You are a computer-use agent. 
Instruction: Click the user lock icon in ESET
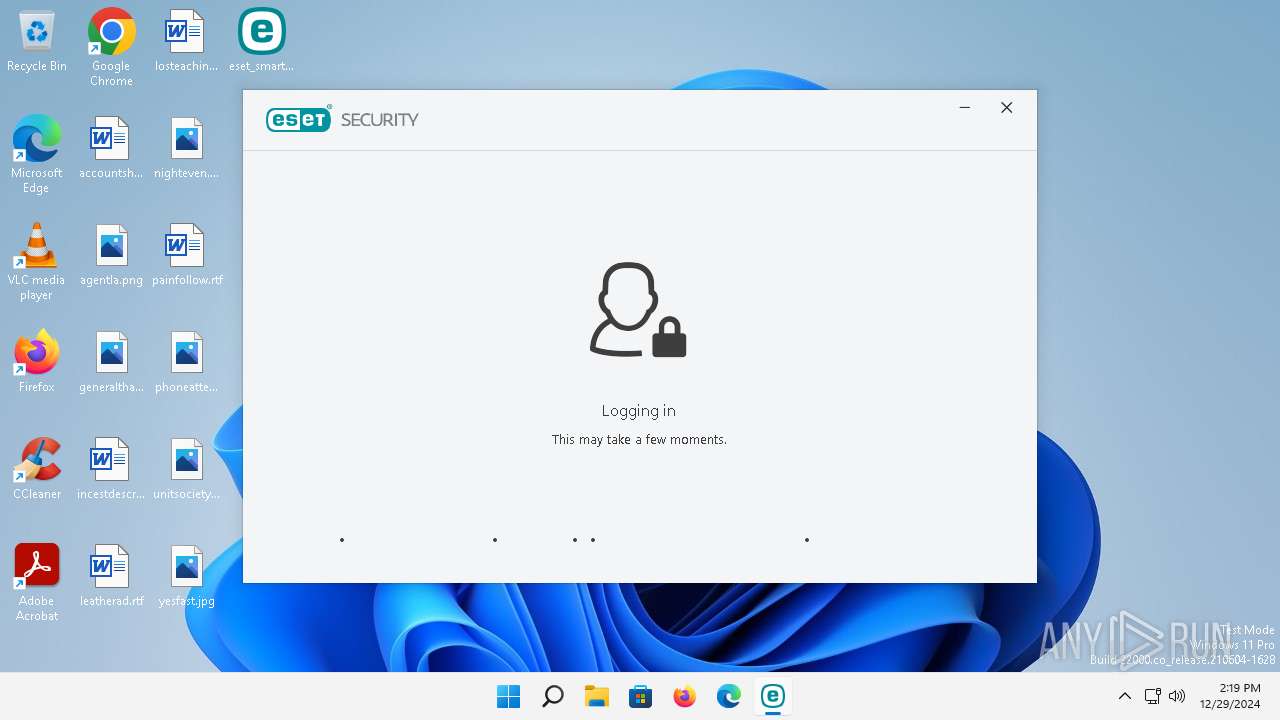point(638,310)
